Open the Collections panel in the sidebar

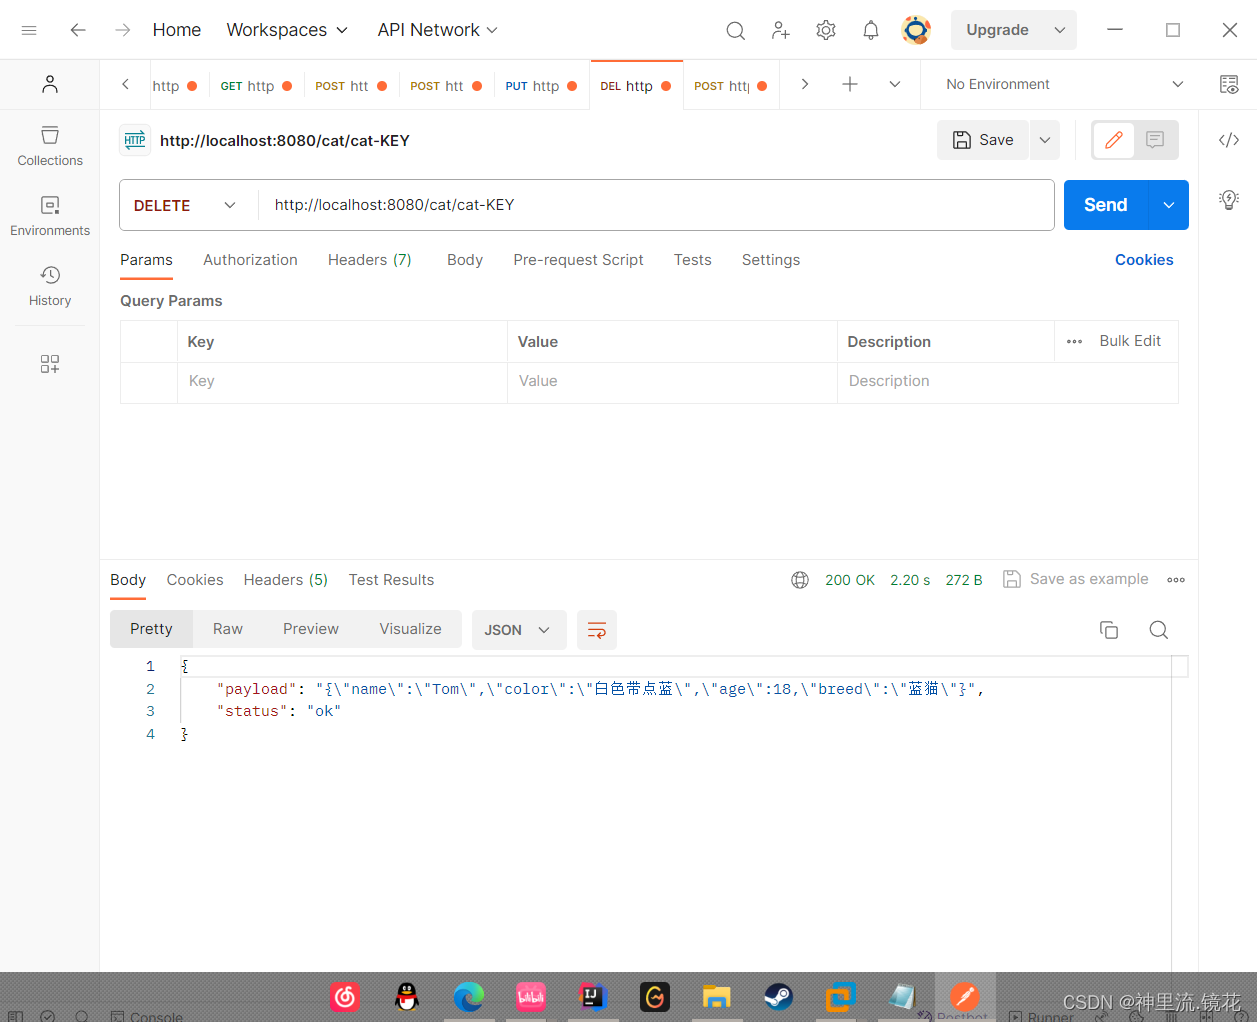coord(49,147)
